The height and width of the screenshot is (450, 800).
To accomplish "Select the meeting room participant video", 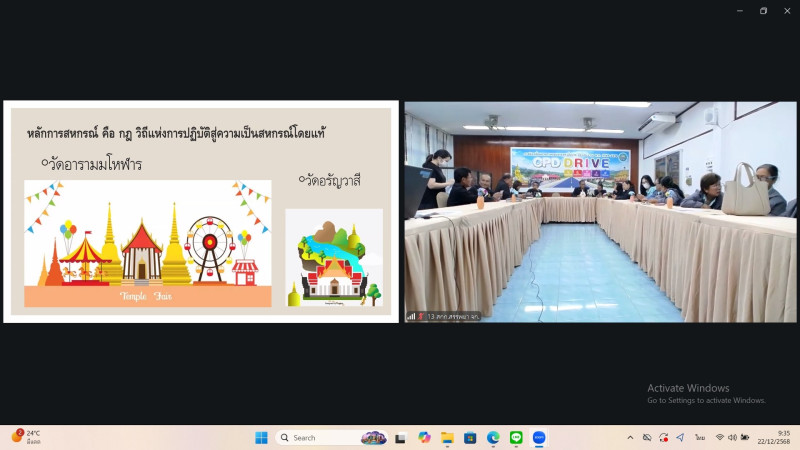I will tap(600, 211).
